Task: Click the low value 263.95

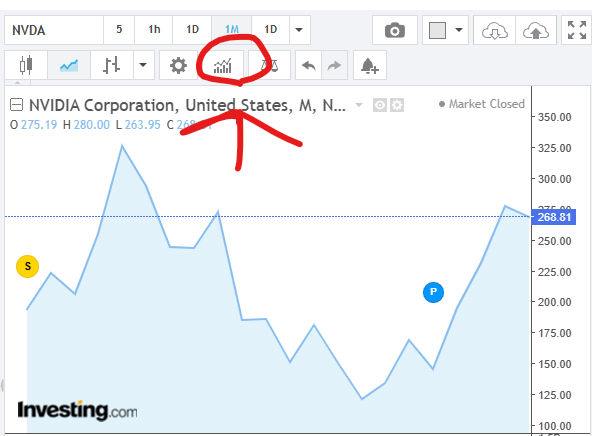Action: [x=143, y=125]
